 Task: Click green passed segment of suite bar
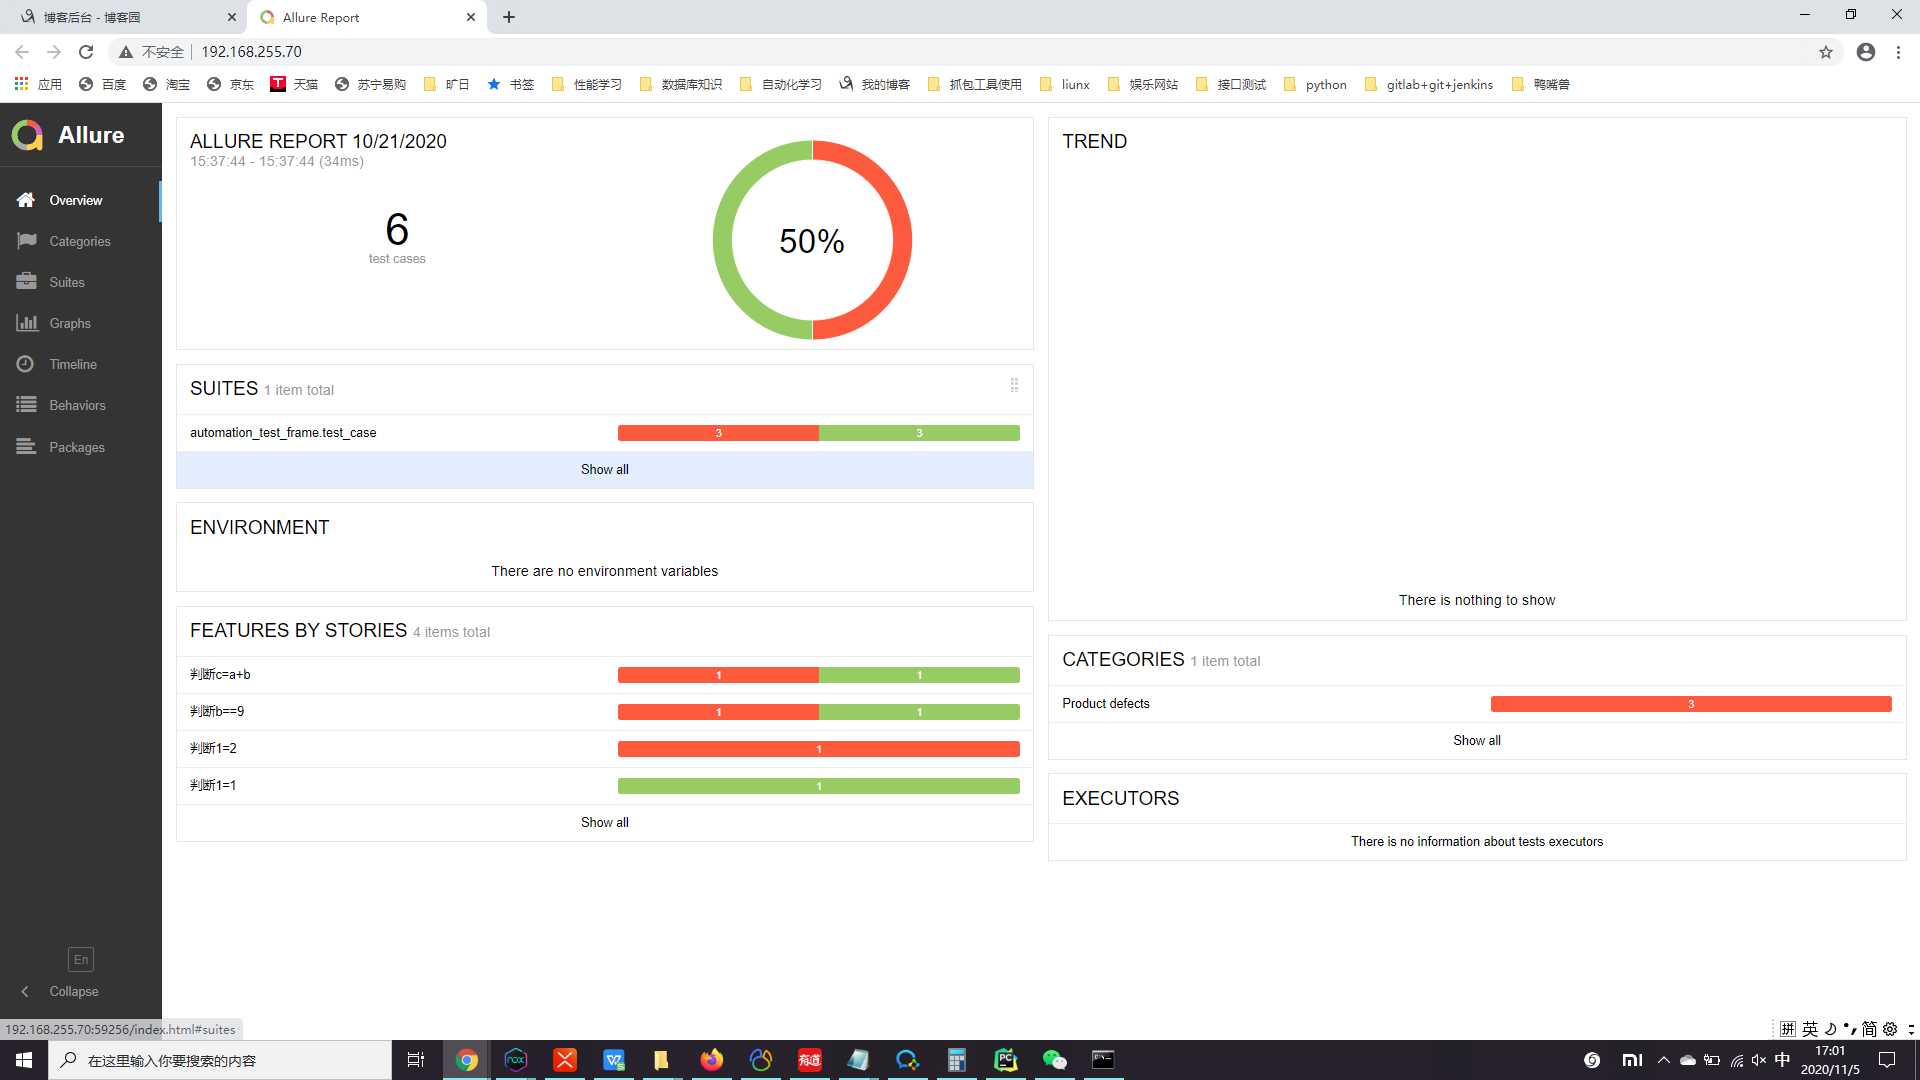click(x=919, y=433)
